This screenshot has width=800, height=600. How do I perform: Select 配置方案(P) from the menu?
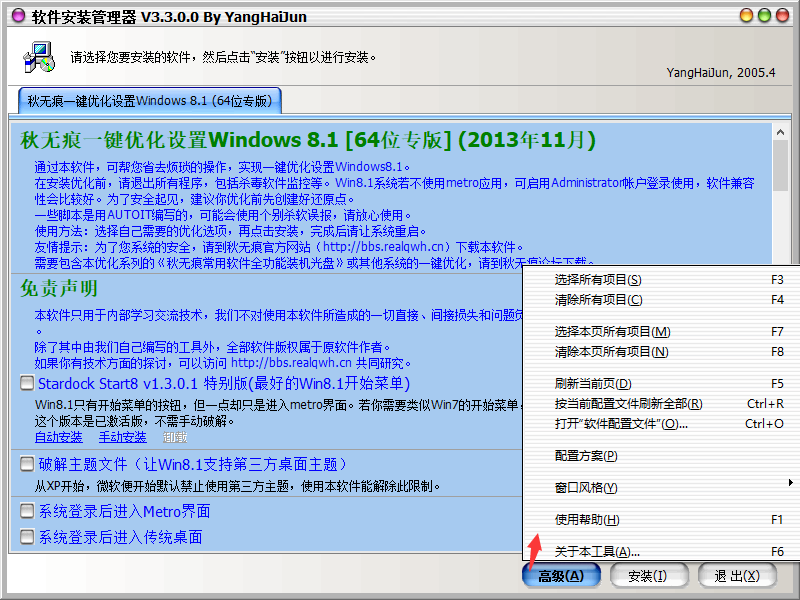point(661,456)
